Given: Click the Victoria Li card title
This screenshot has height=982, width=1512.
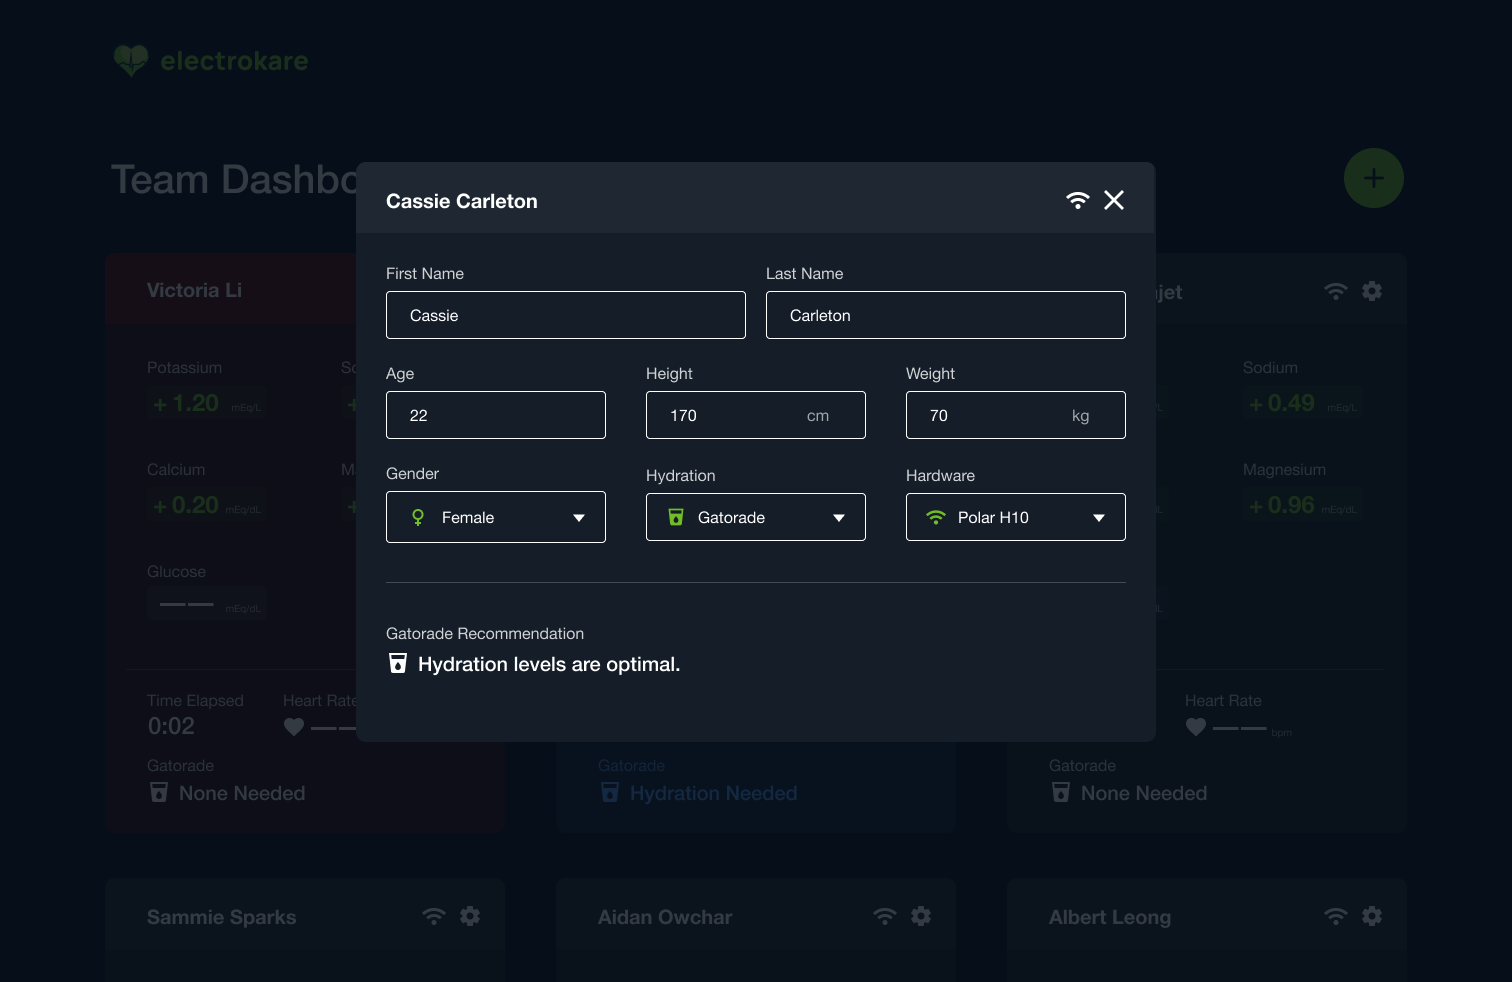Looking at the screenshot, I should pyautogui.click(x=194, y=290).
